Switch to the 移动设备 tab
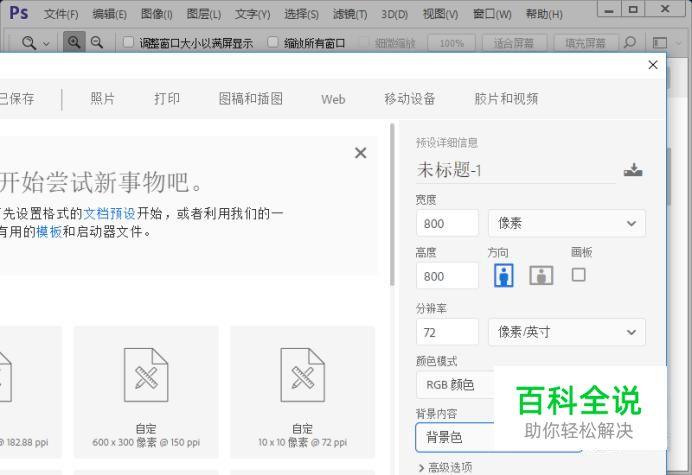The height and width of the screenshot is (475, 692). [410, 98]
